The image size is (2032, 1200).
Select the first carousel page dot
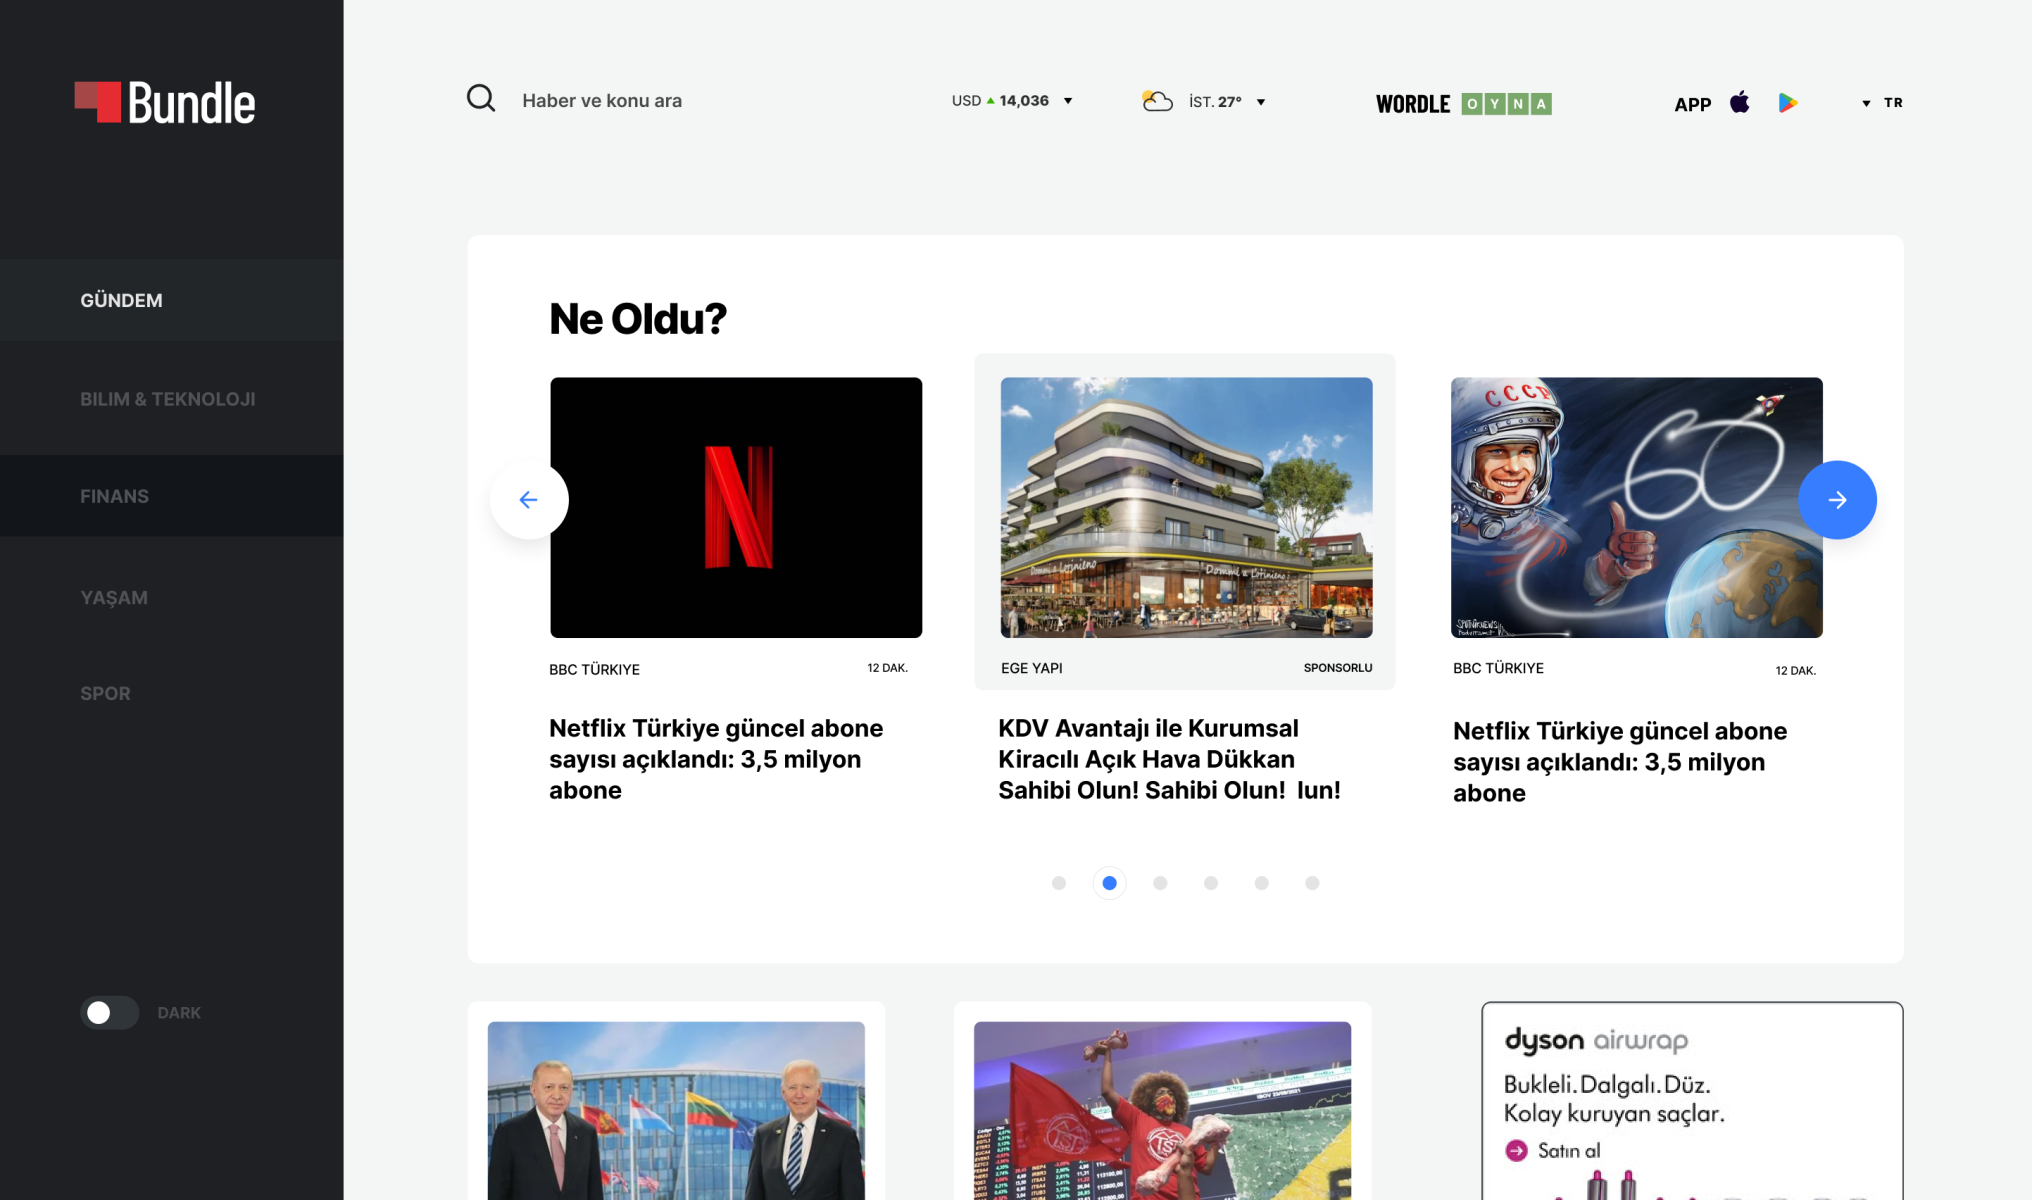(1059, 883)
